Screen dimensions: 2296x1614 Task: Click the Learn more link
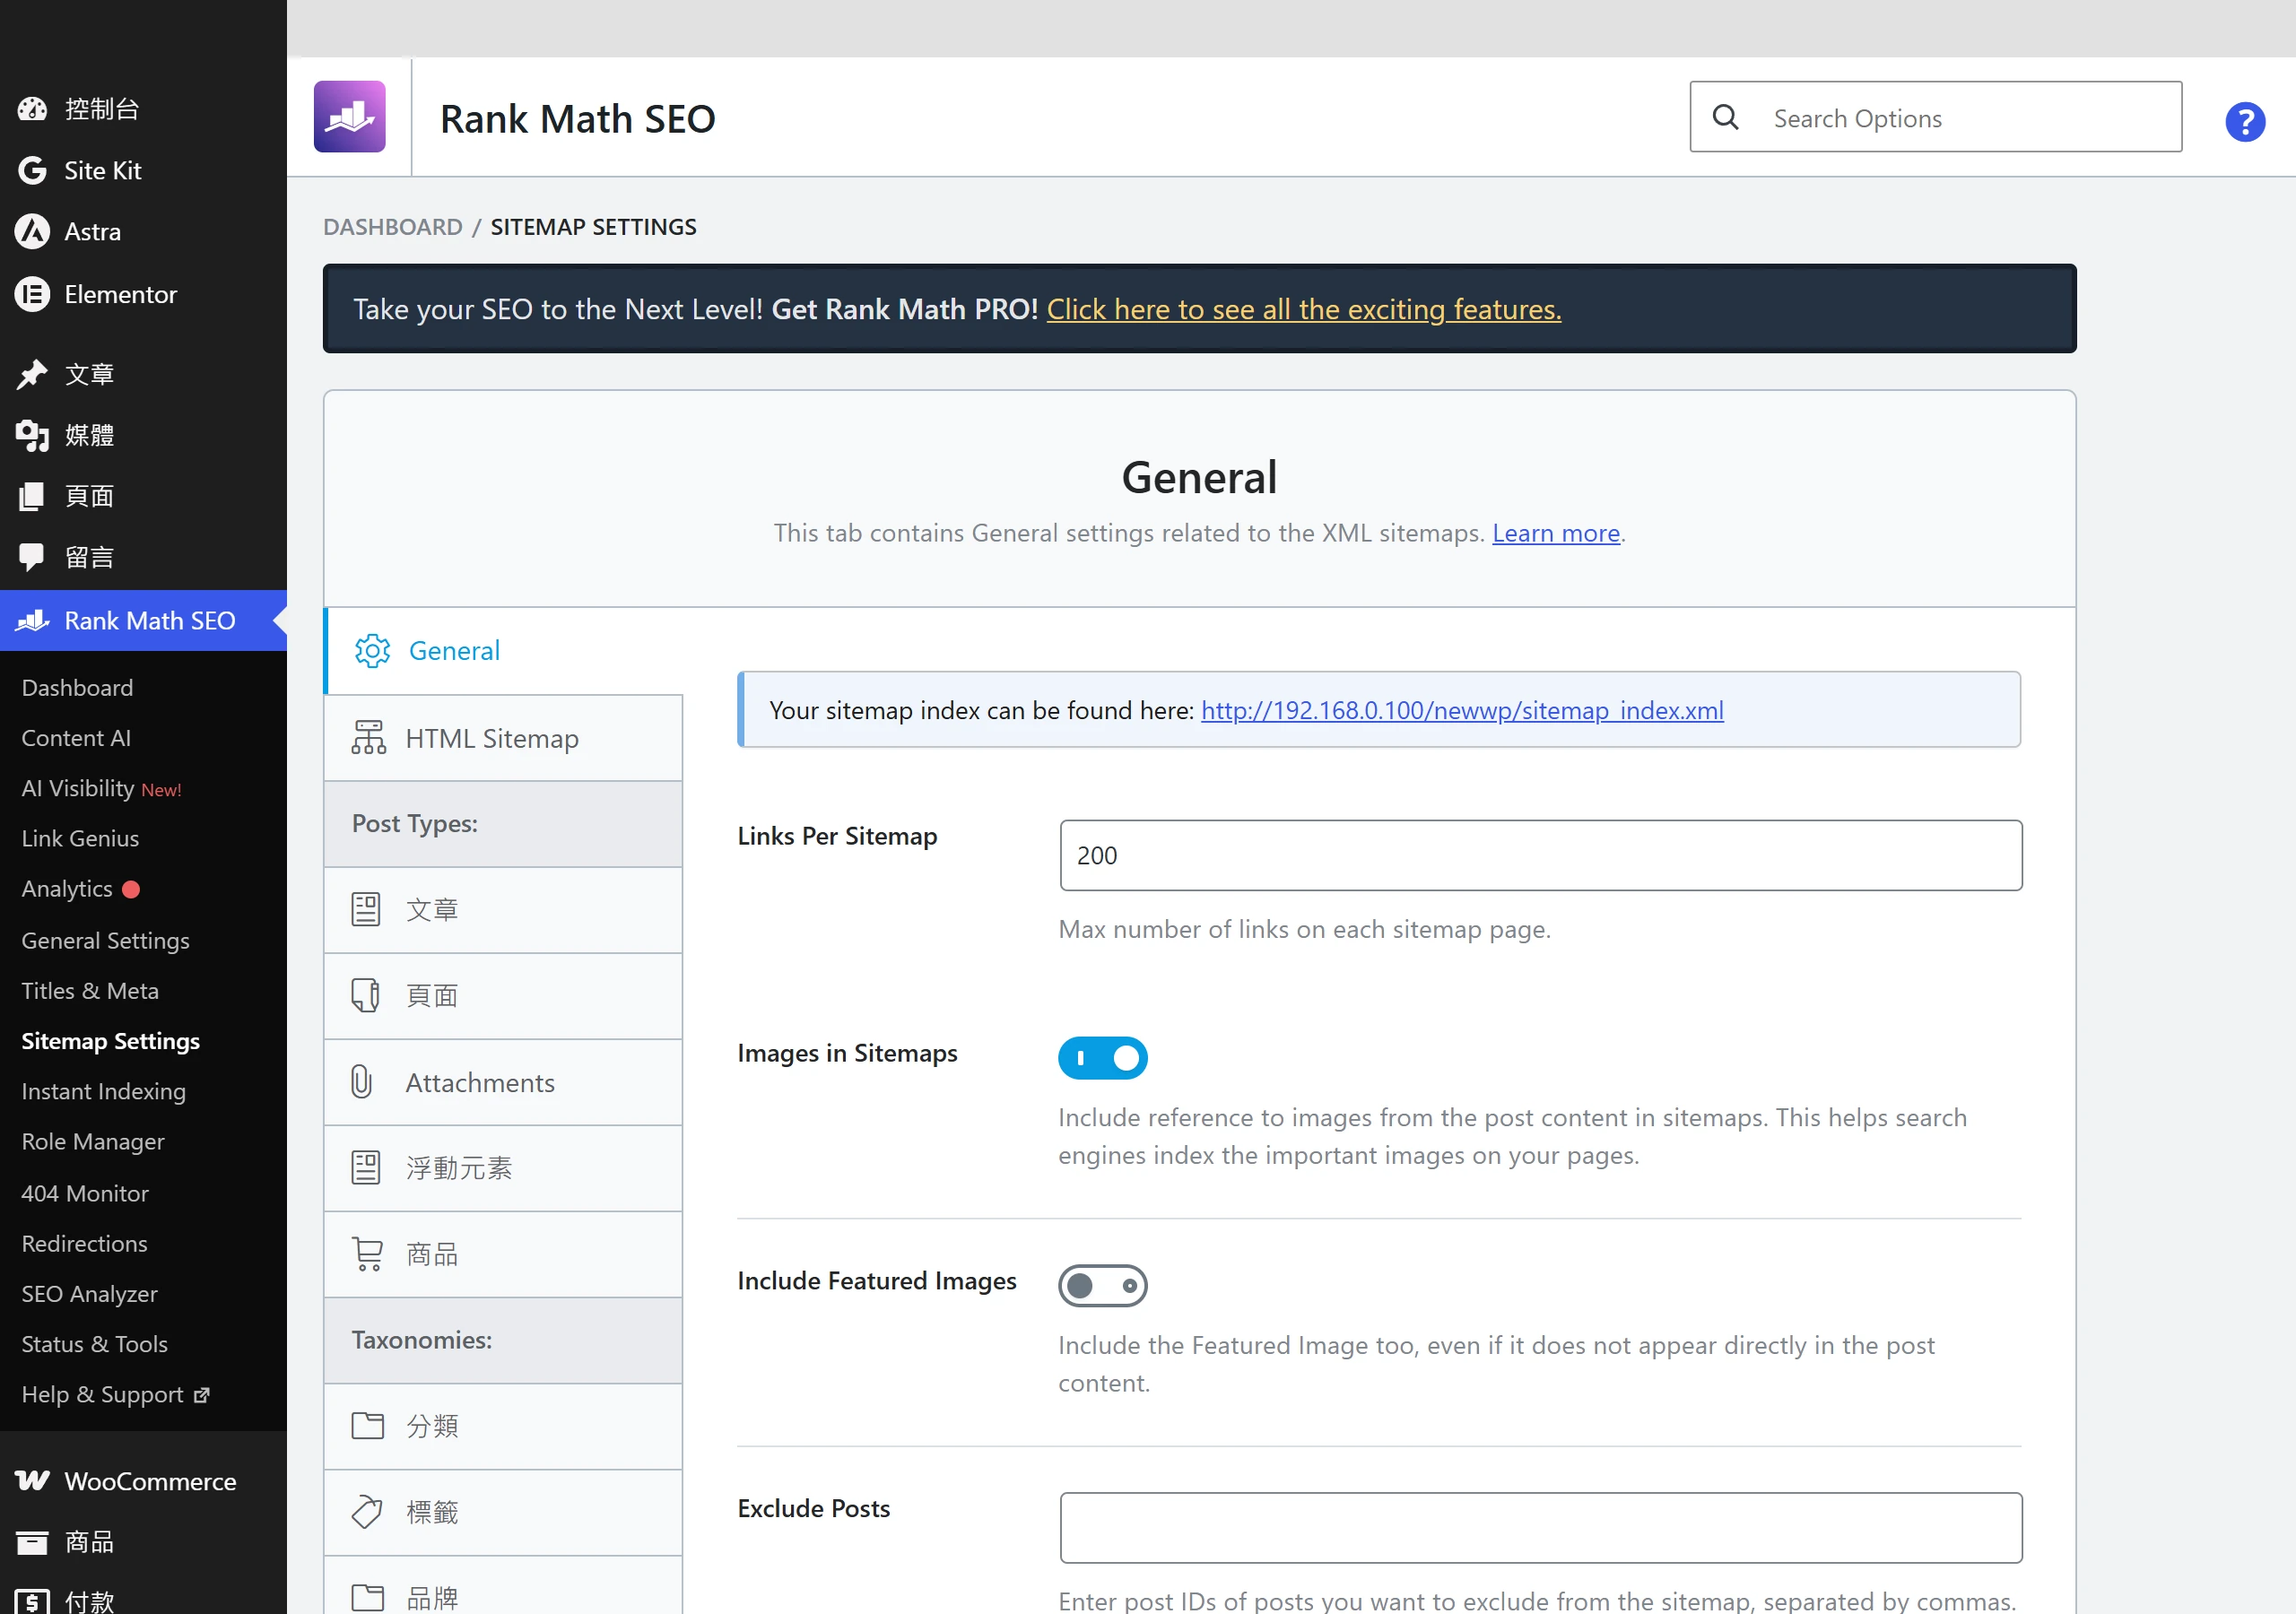pos(1555,533)
